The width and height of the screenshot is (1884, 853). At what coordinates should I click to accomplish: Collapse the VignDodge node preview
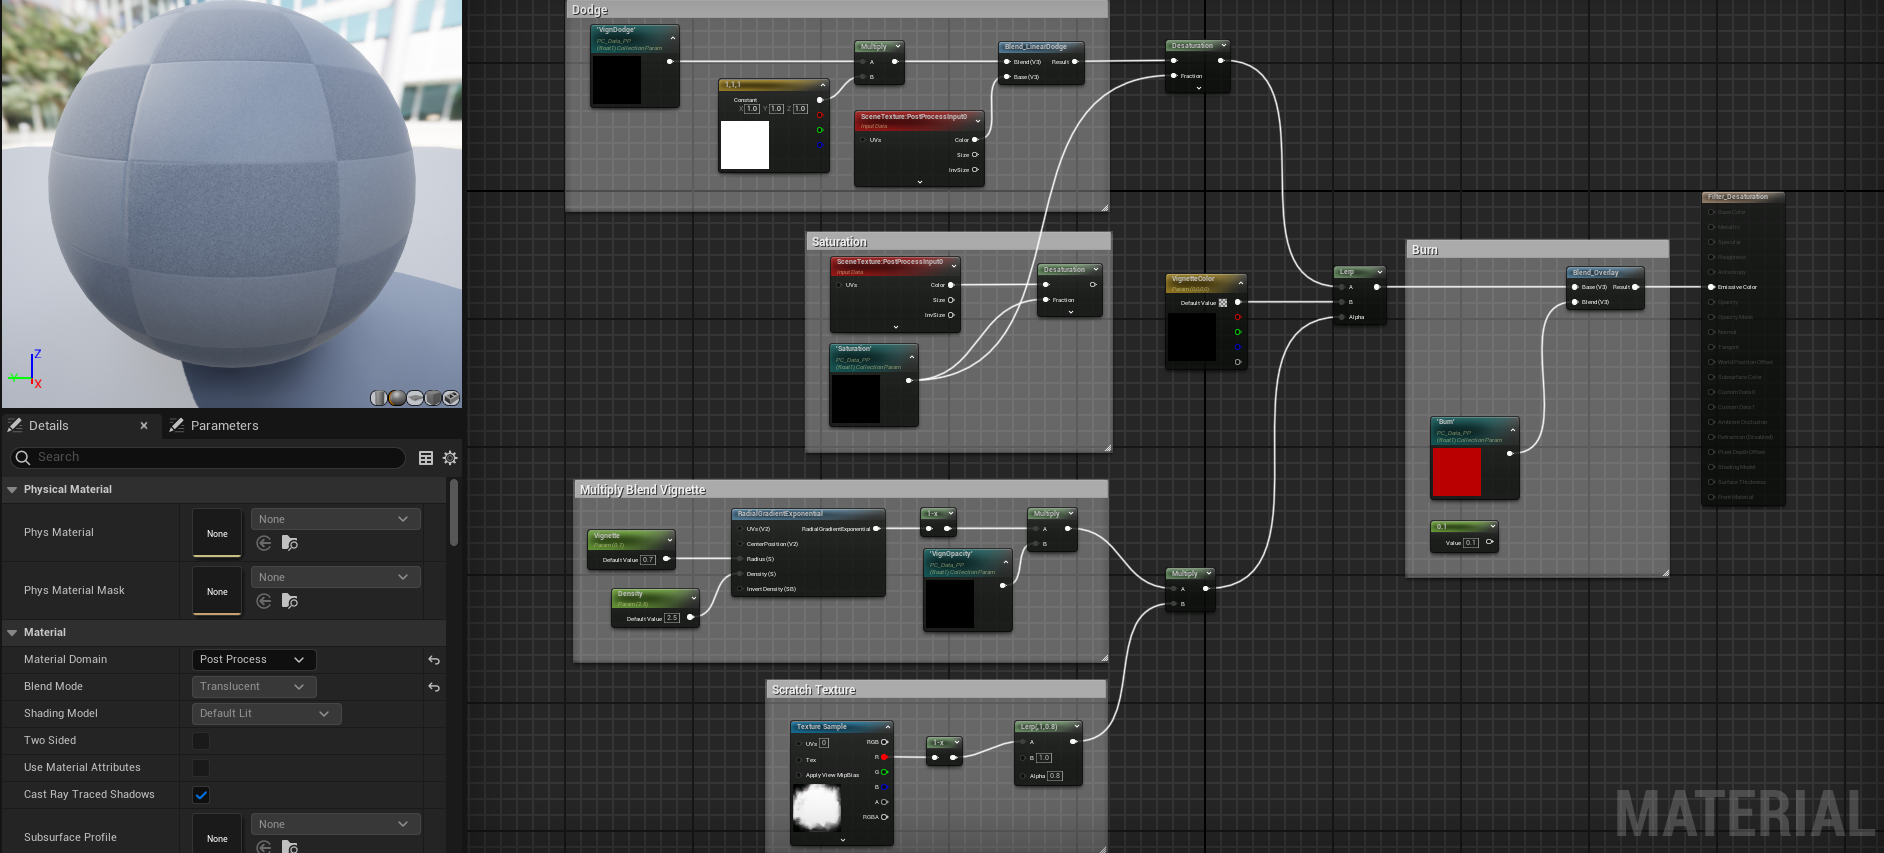[x=673, y=38]
